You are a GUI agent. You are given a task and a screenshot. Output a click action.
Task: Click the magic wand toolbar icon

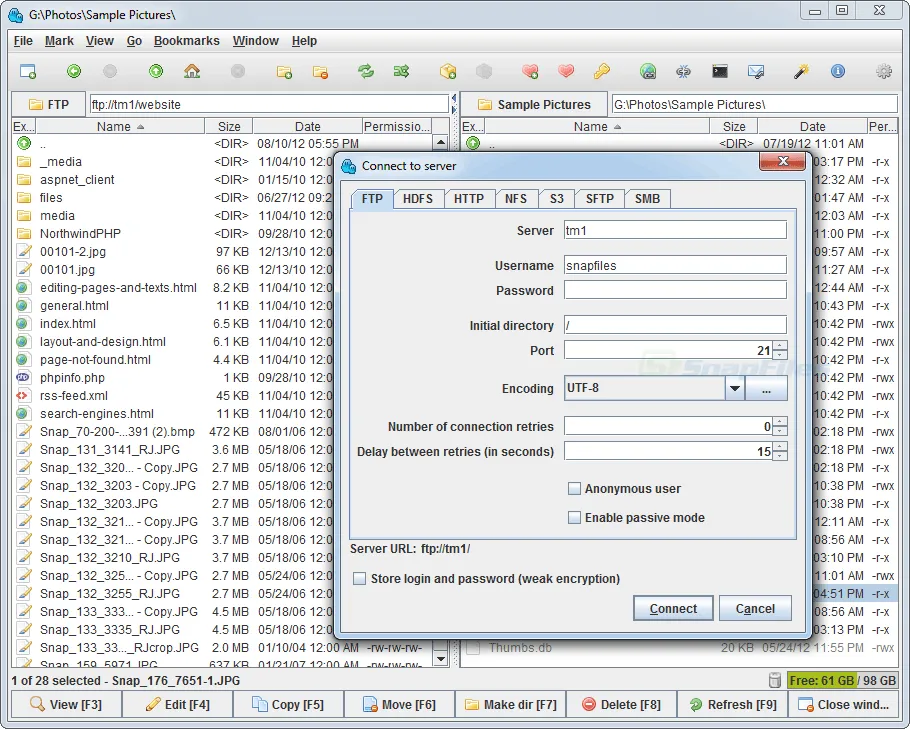click(x=802, y=71)
